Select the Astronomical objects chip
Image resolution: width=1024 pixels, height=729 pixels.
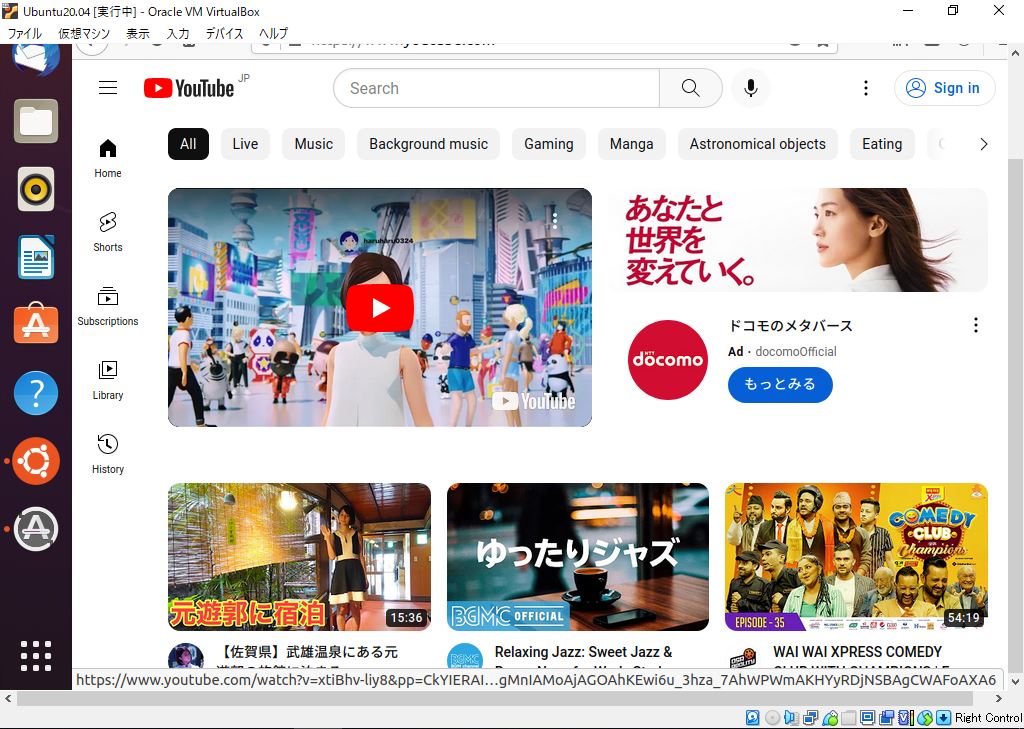pyautogui.click(x=757, y=144)
